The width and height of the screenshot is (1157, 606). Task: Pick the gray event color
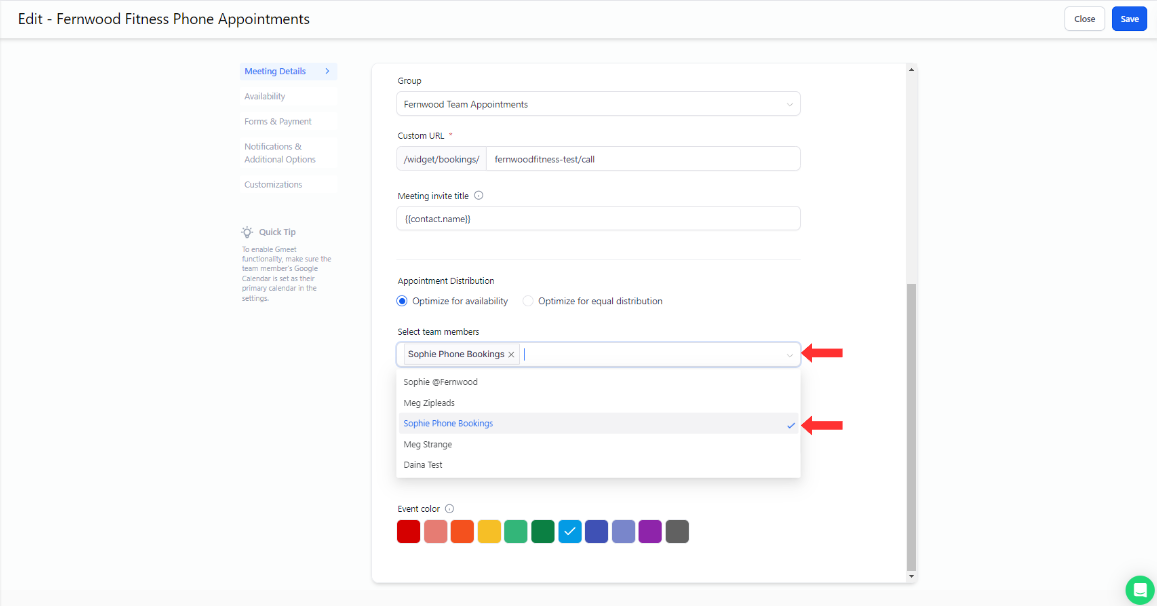point(677,531)
